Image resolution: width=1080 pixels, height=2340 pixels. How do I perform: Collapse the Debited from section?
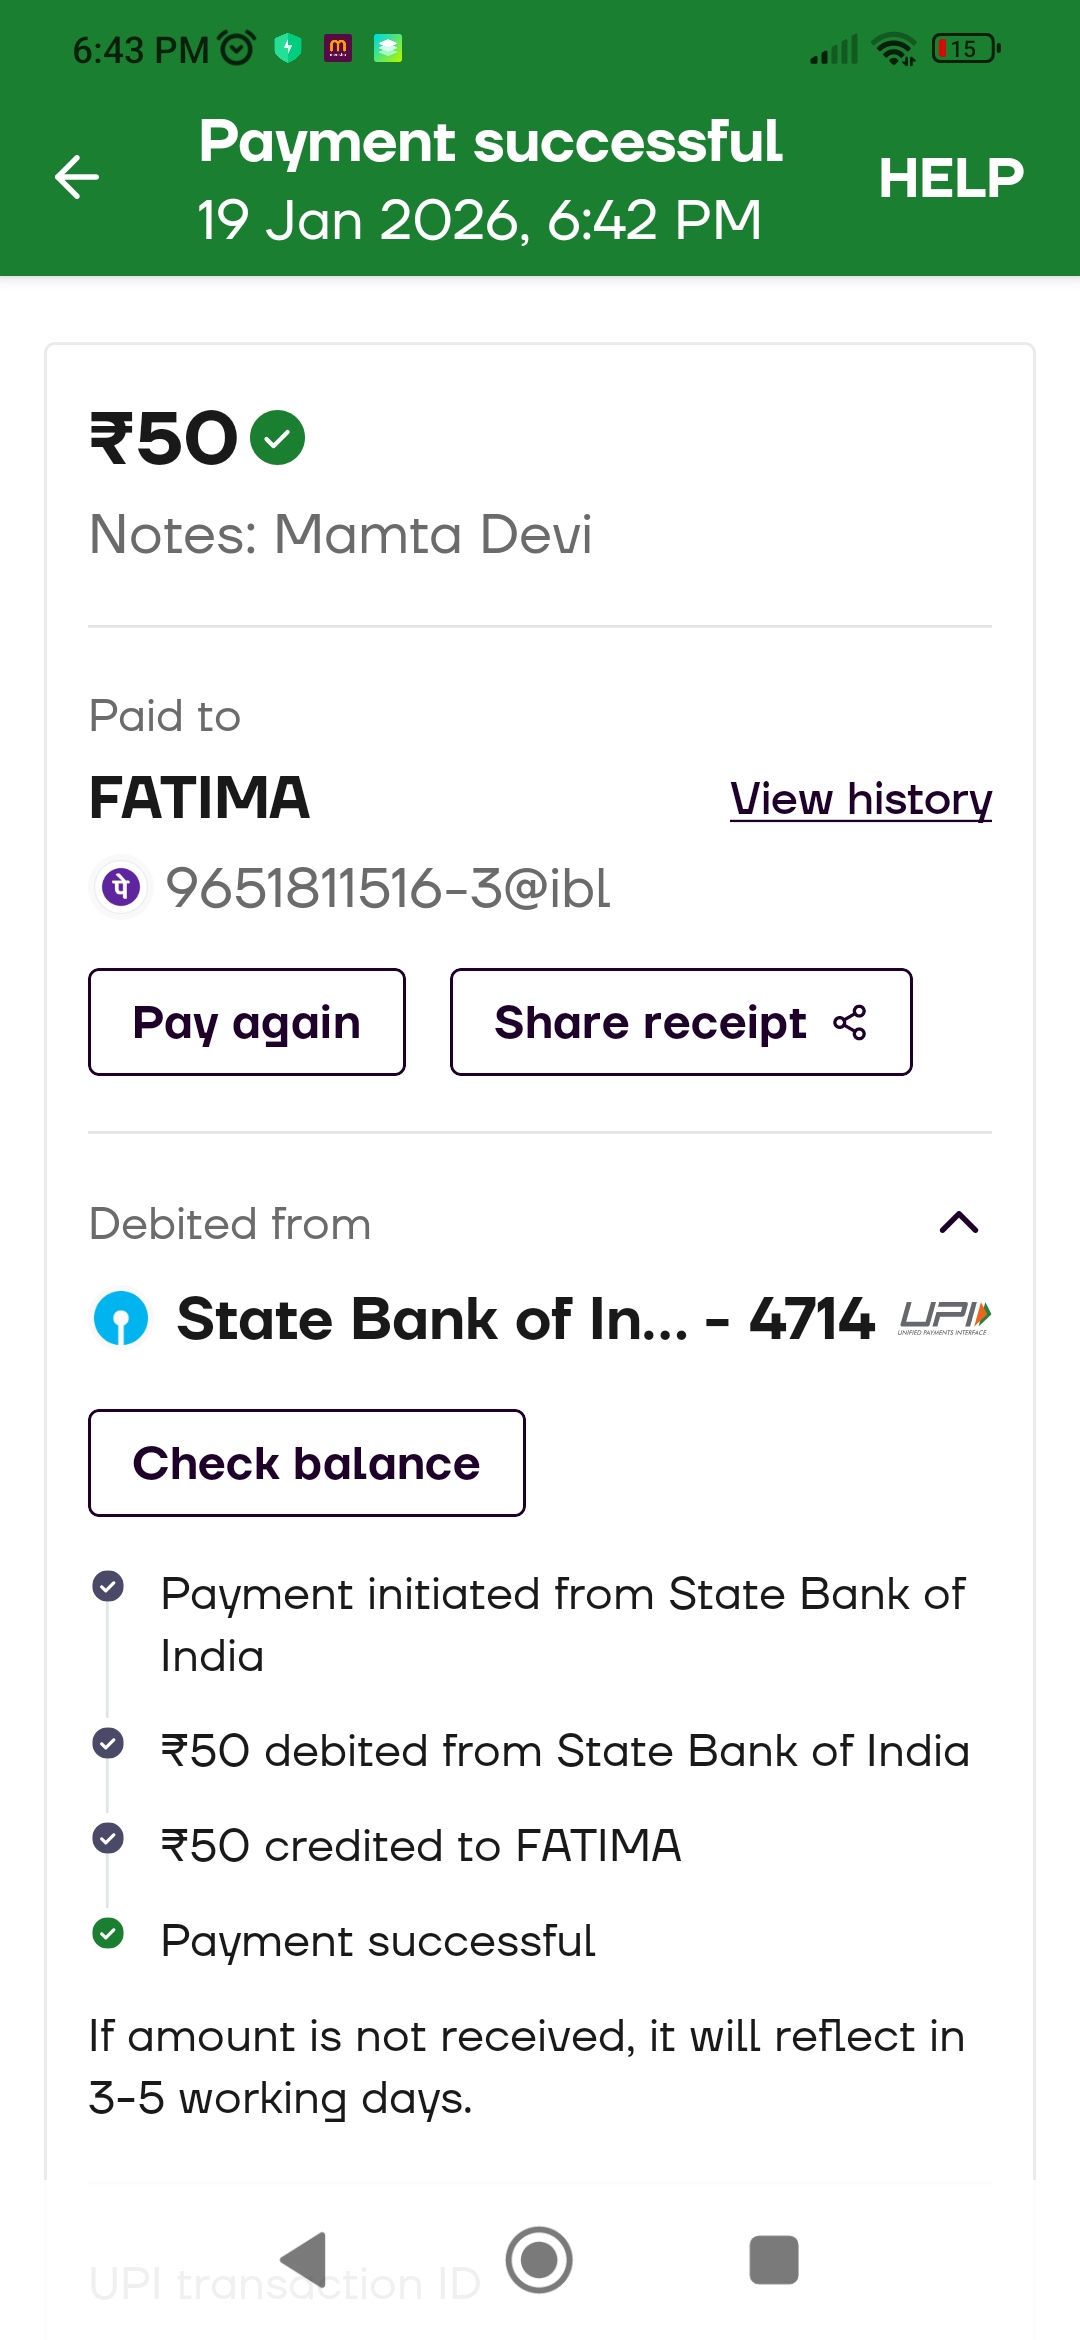point(958,1222)
